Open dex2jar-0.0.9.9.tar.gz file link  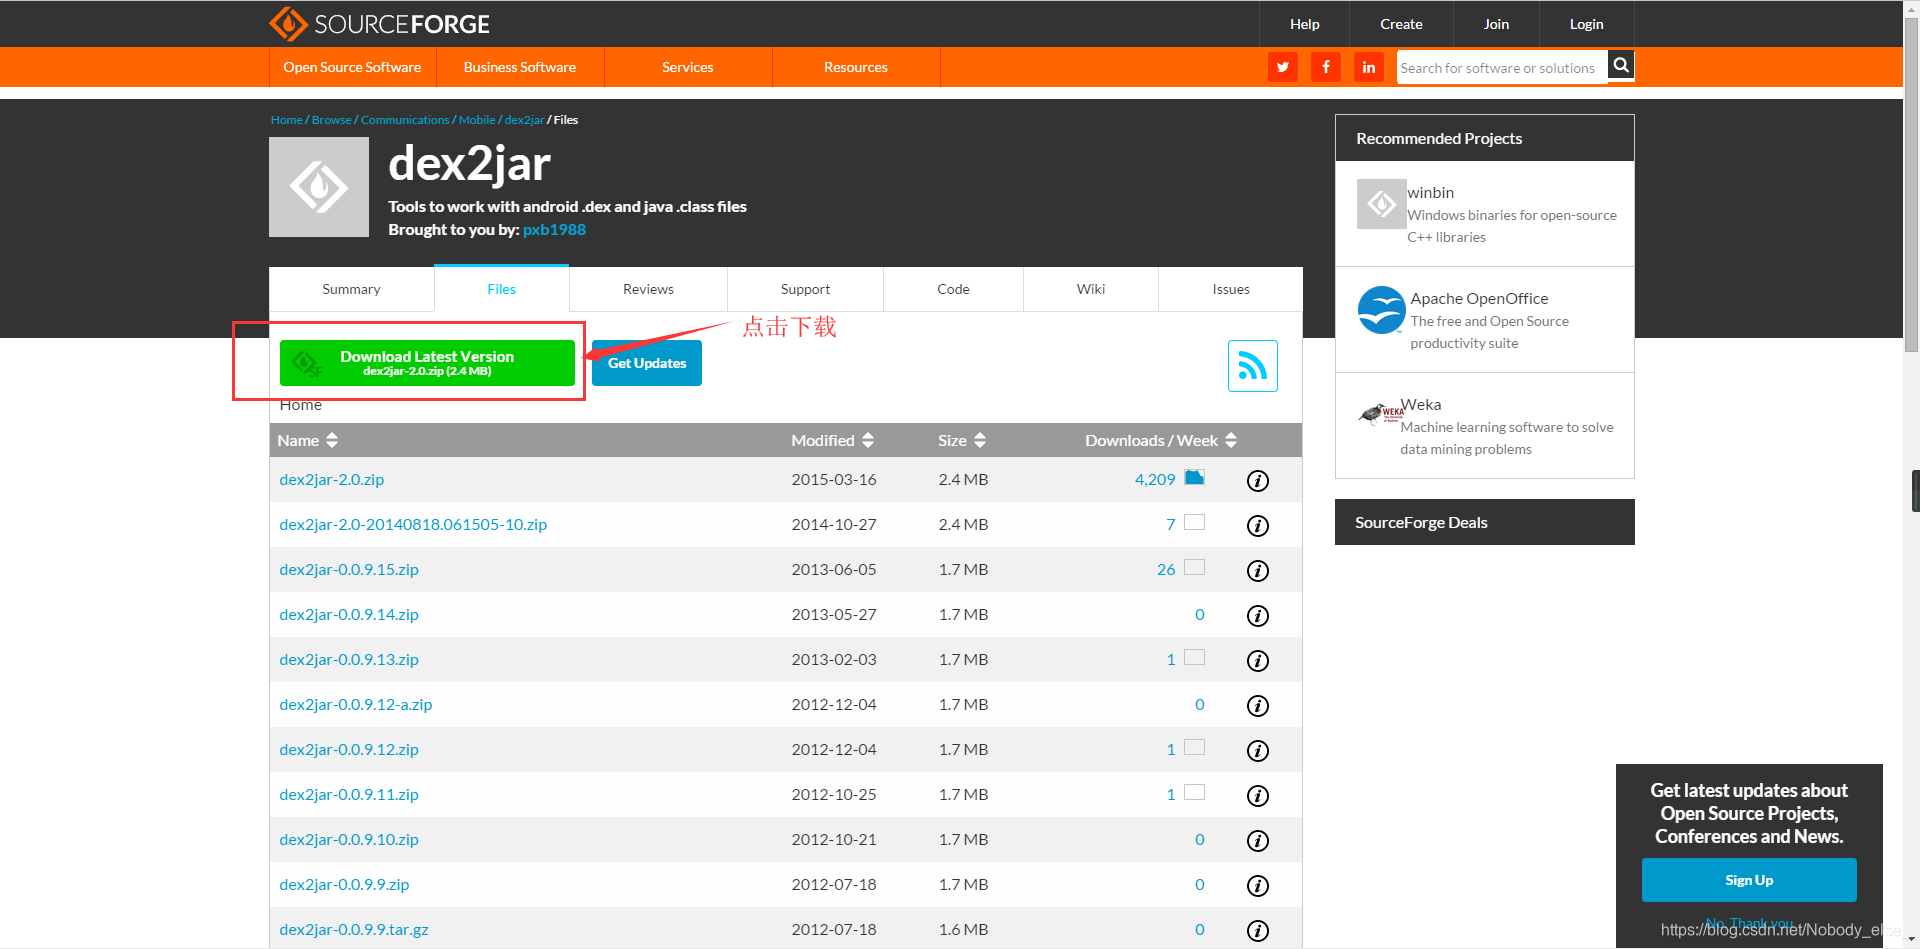(354, 930)
